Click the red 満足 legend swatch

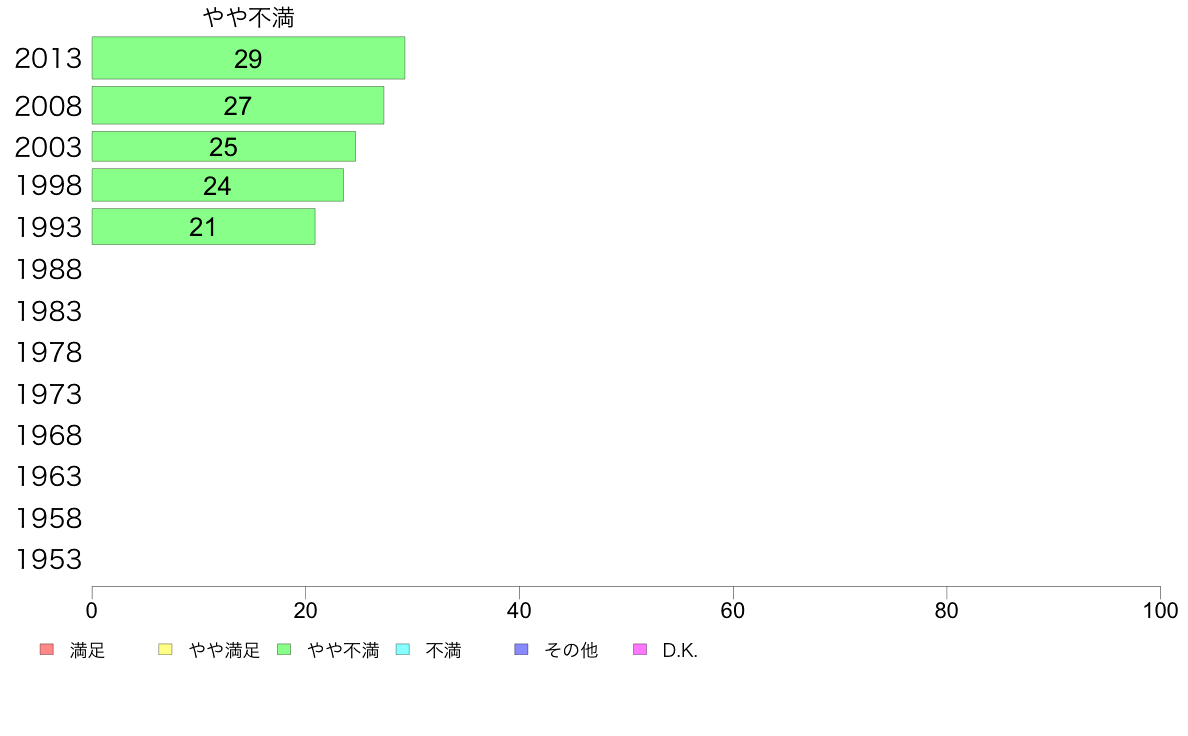click(x=47, y=650)
